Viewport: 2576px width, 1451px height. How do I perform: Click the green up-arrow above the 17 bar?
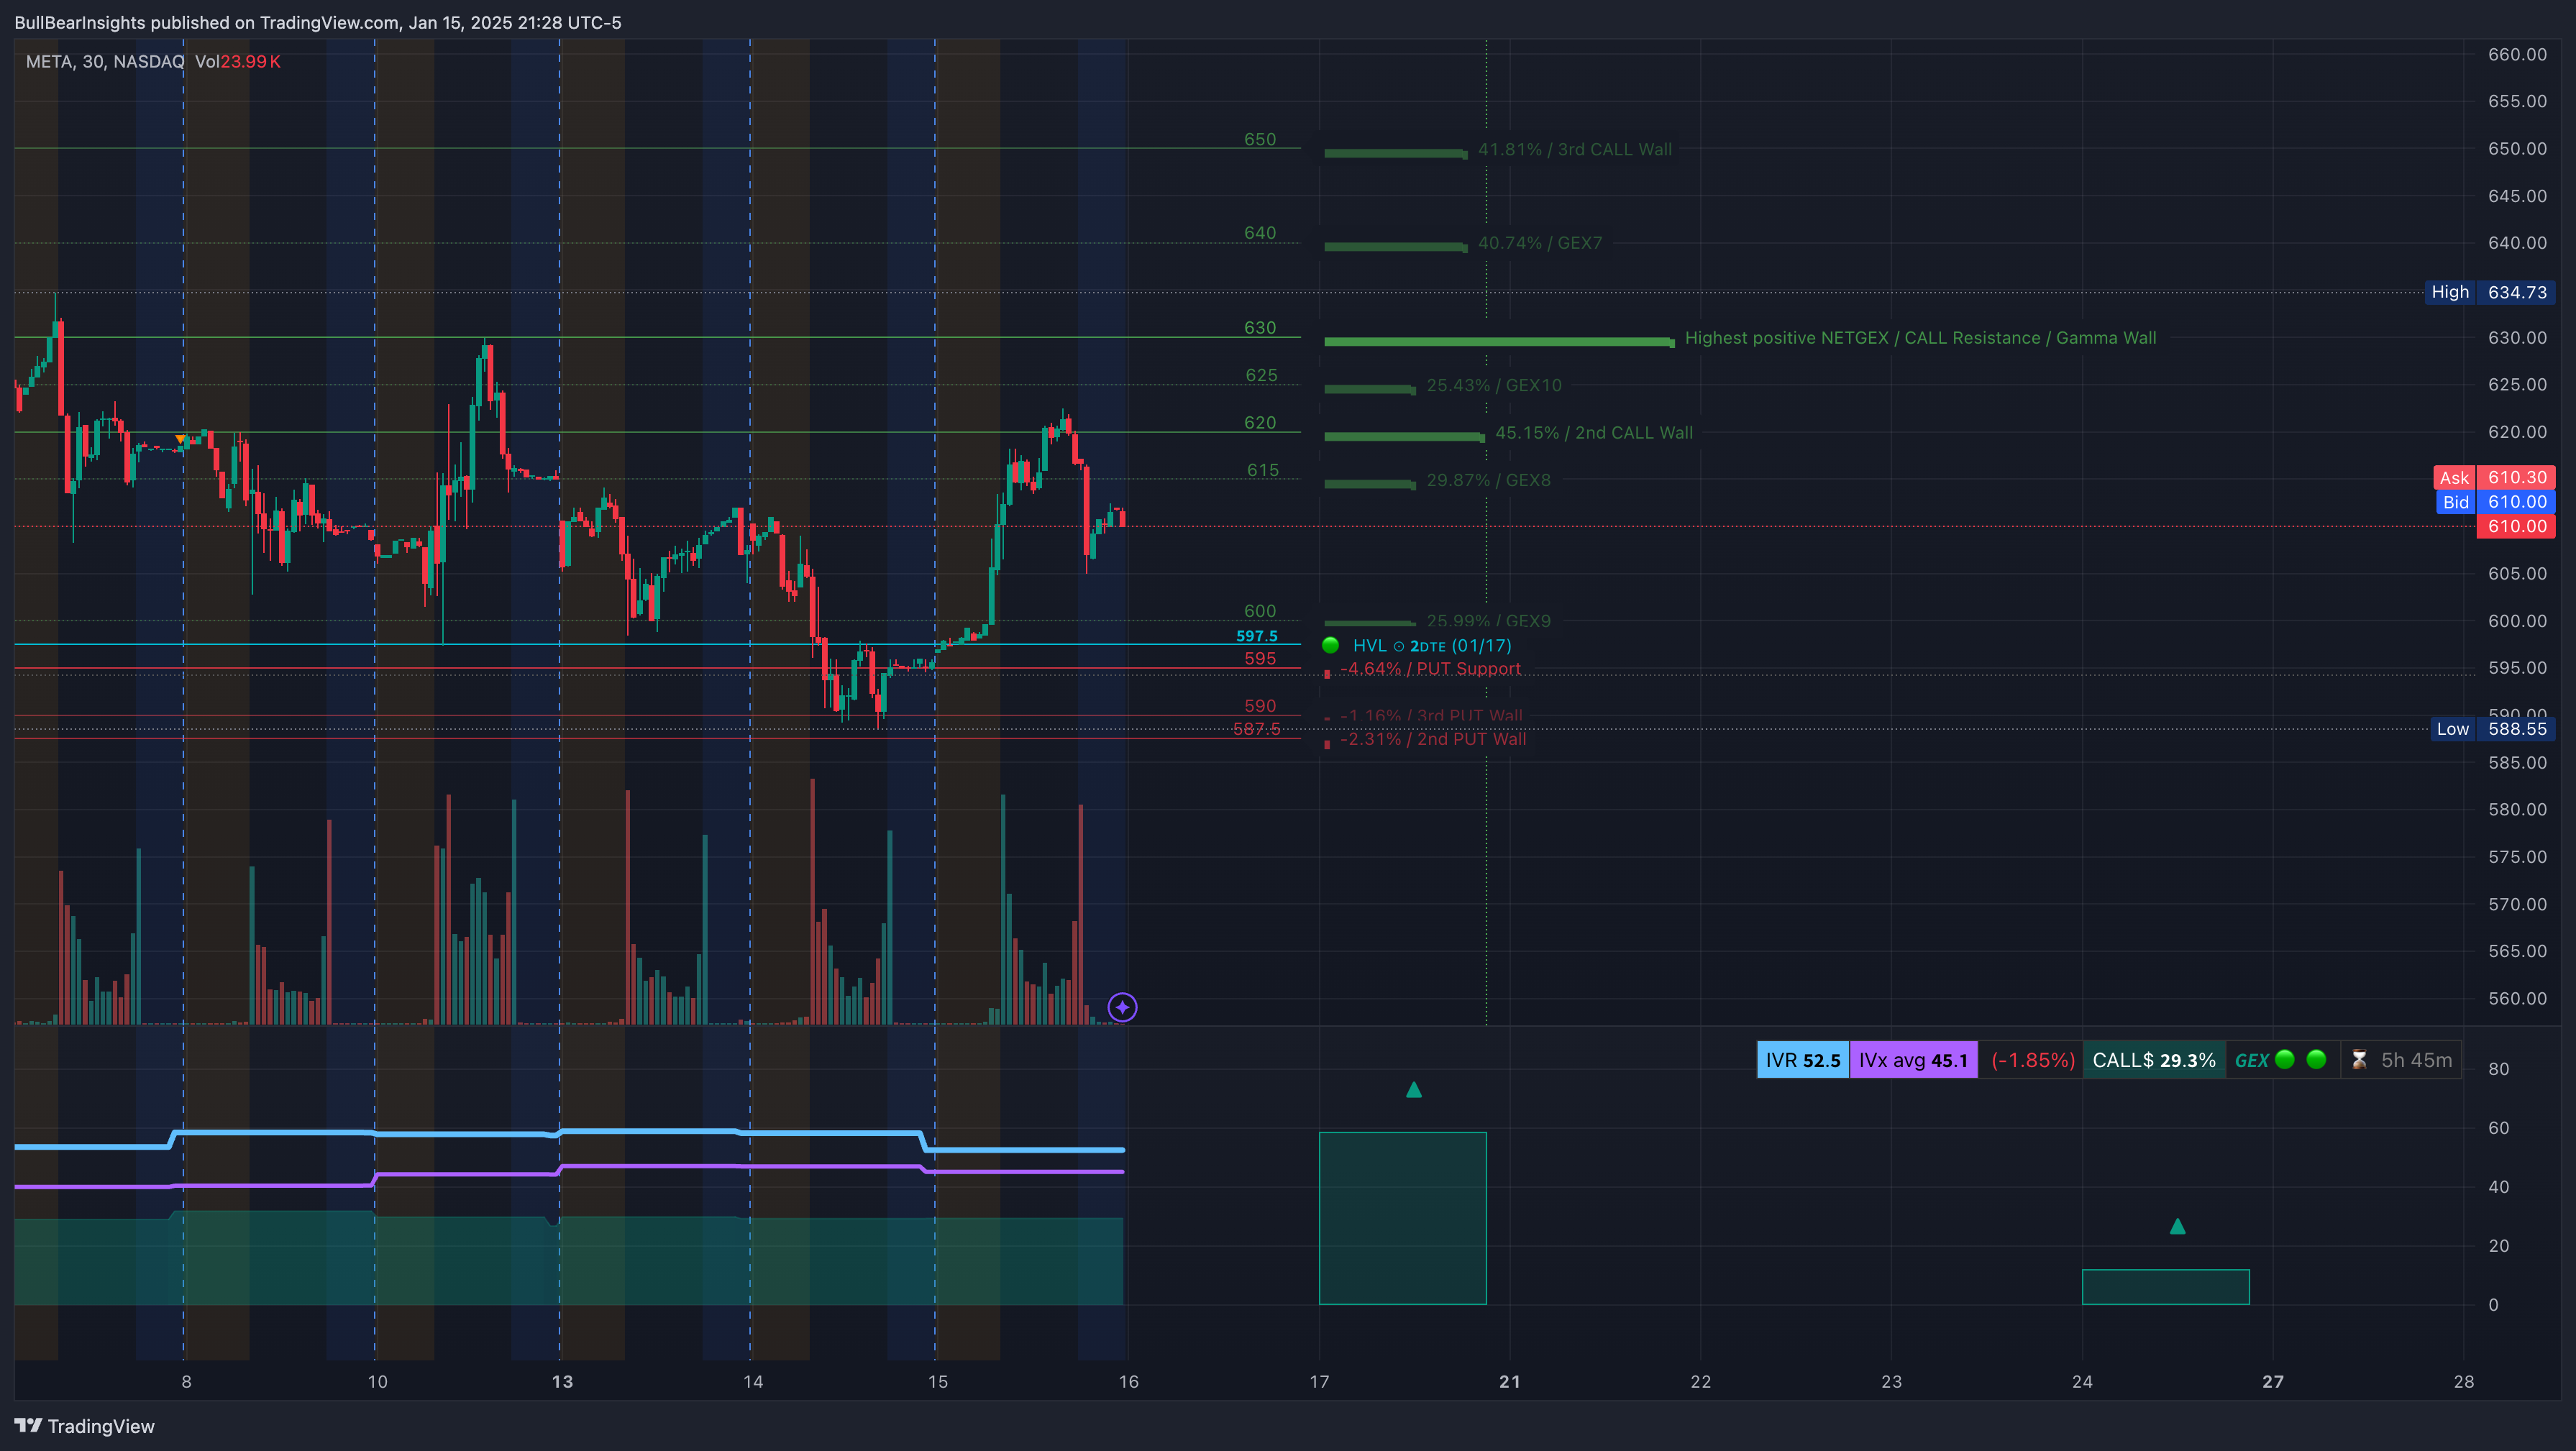pos(1413,1089)
